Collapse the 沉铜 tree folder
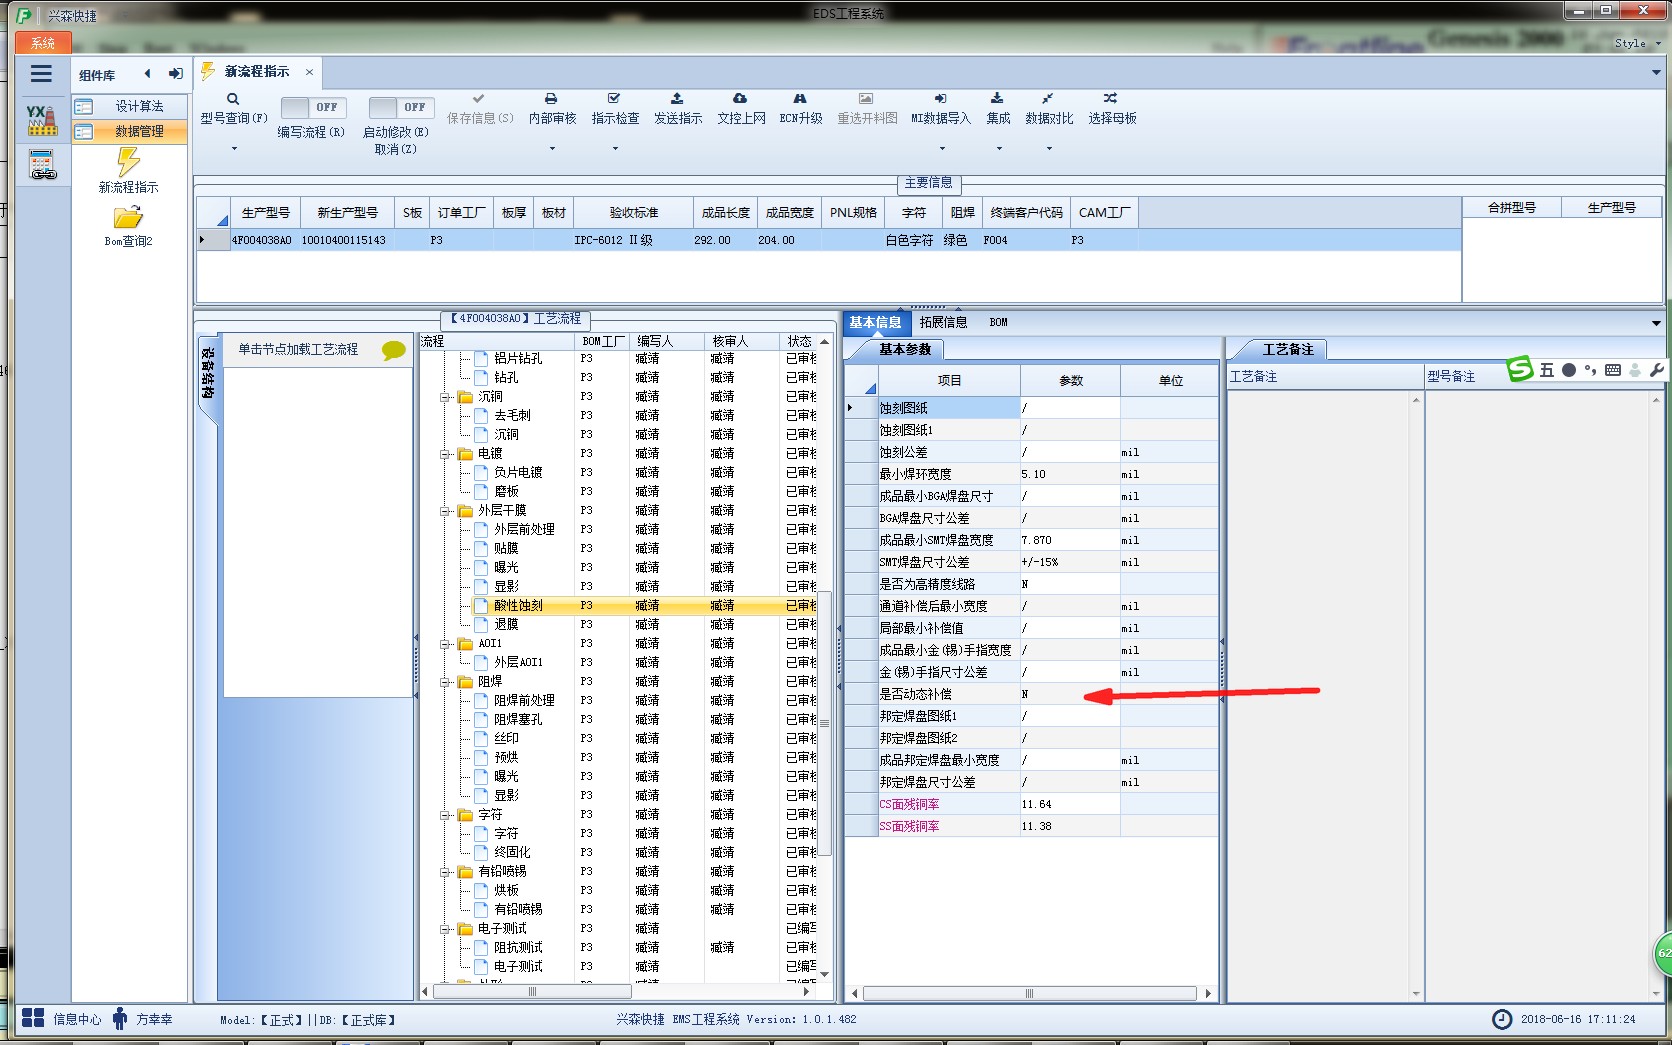Viewport: 1672px width, 1045px height. tap(445, 397)
